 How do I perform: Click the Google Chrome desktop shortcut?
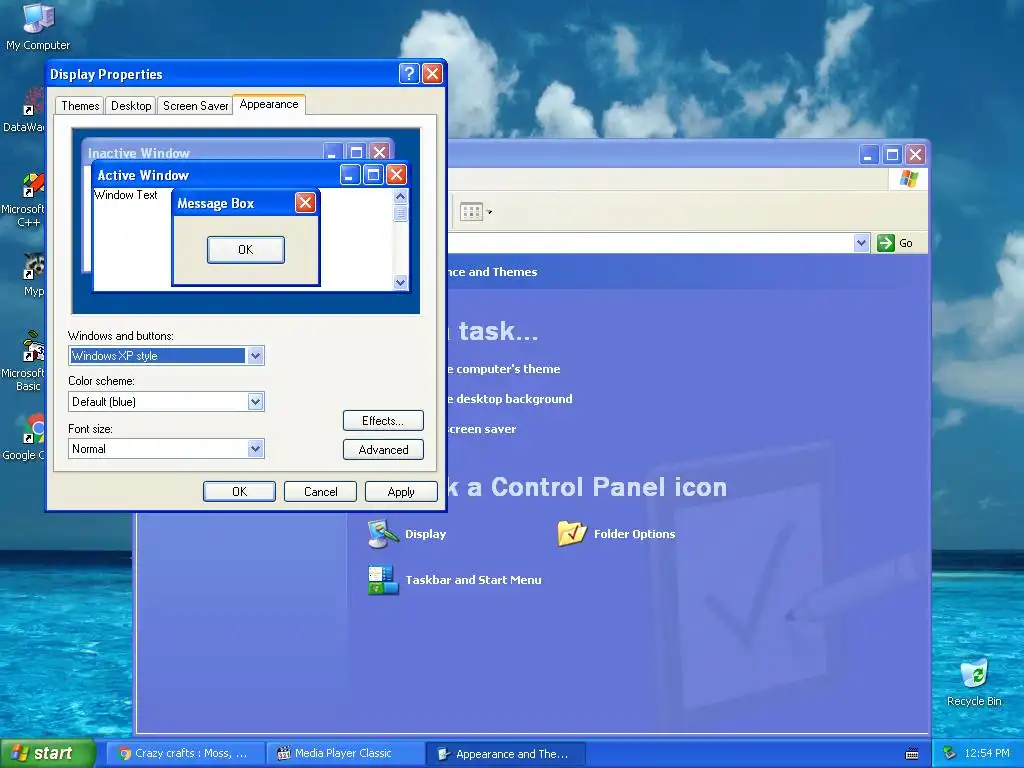[24, 437]
